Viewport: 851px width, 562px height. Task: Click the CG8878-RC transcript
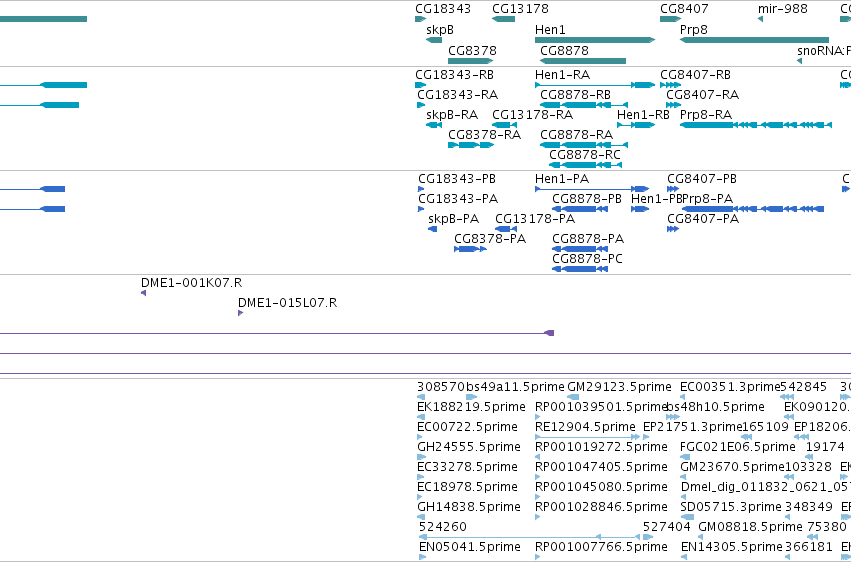click(x=586, y=165)
